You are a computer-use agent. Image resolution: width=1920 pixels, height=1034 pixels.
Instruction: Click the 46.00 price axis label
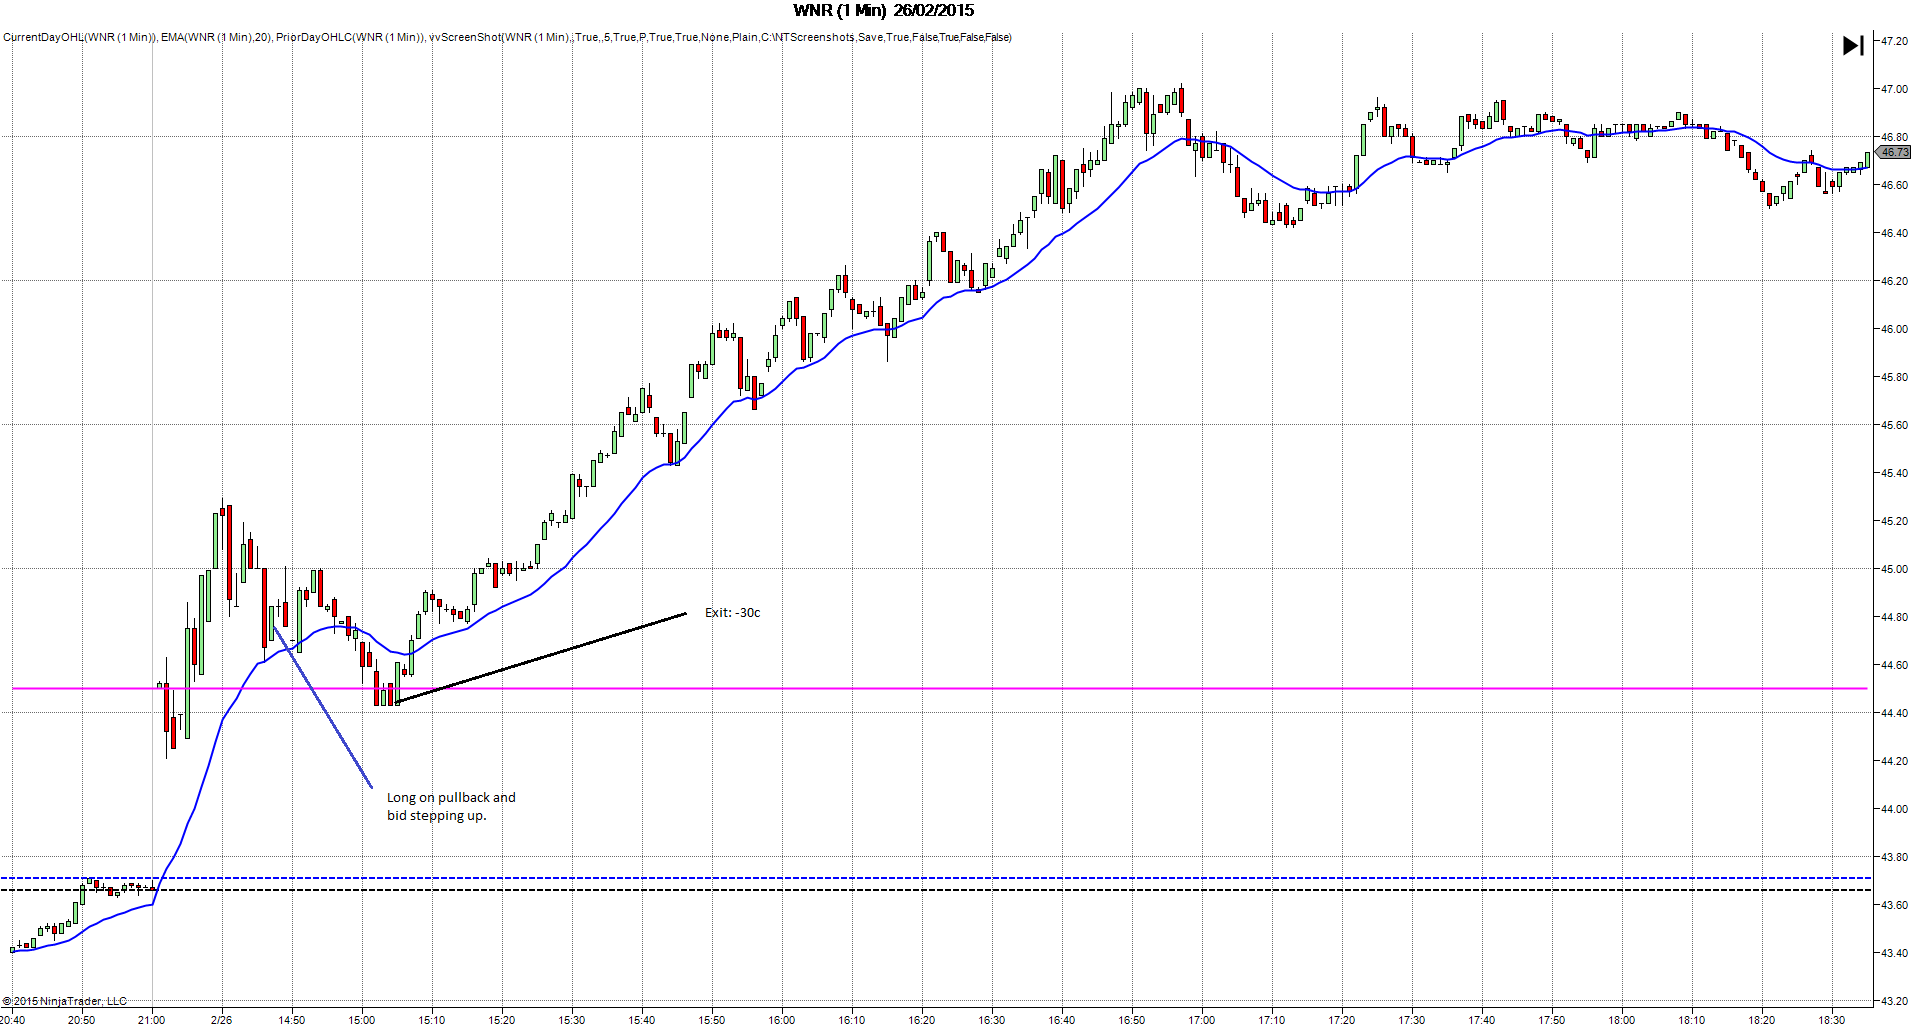coord(1894,329)
